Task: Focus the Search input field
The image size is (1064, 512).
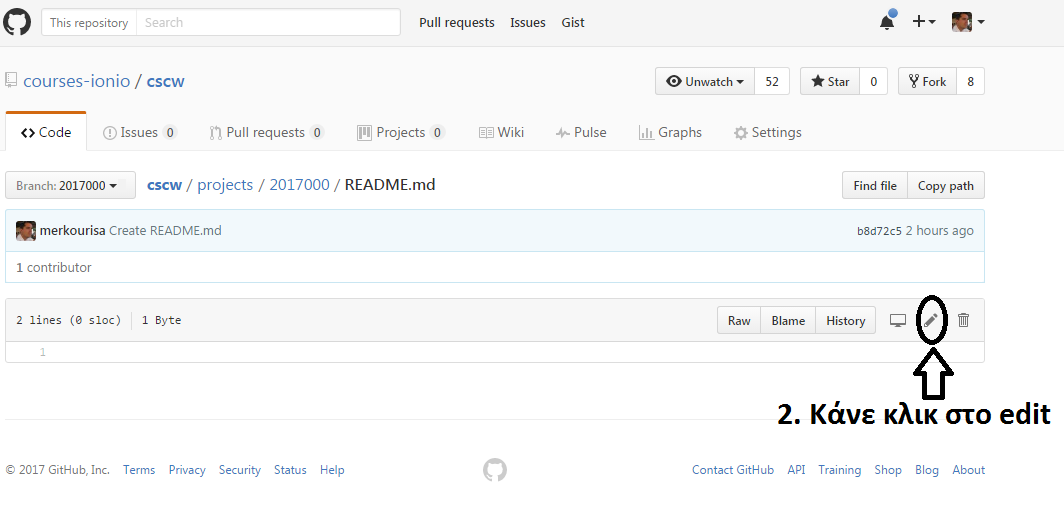Action: (268, 22)
